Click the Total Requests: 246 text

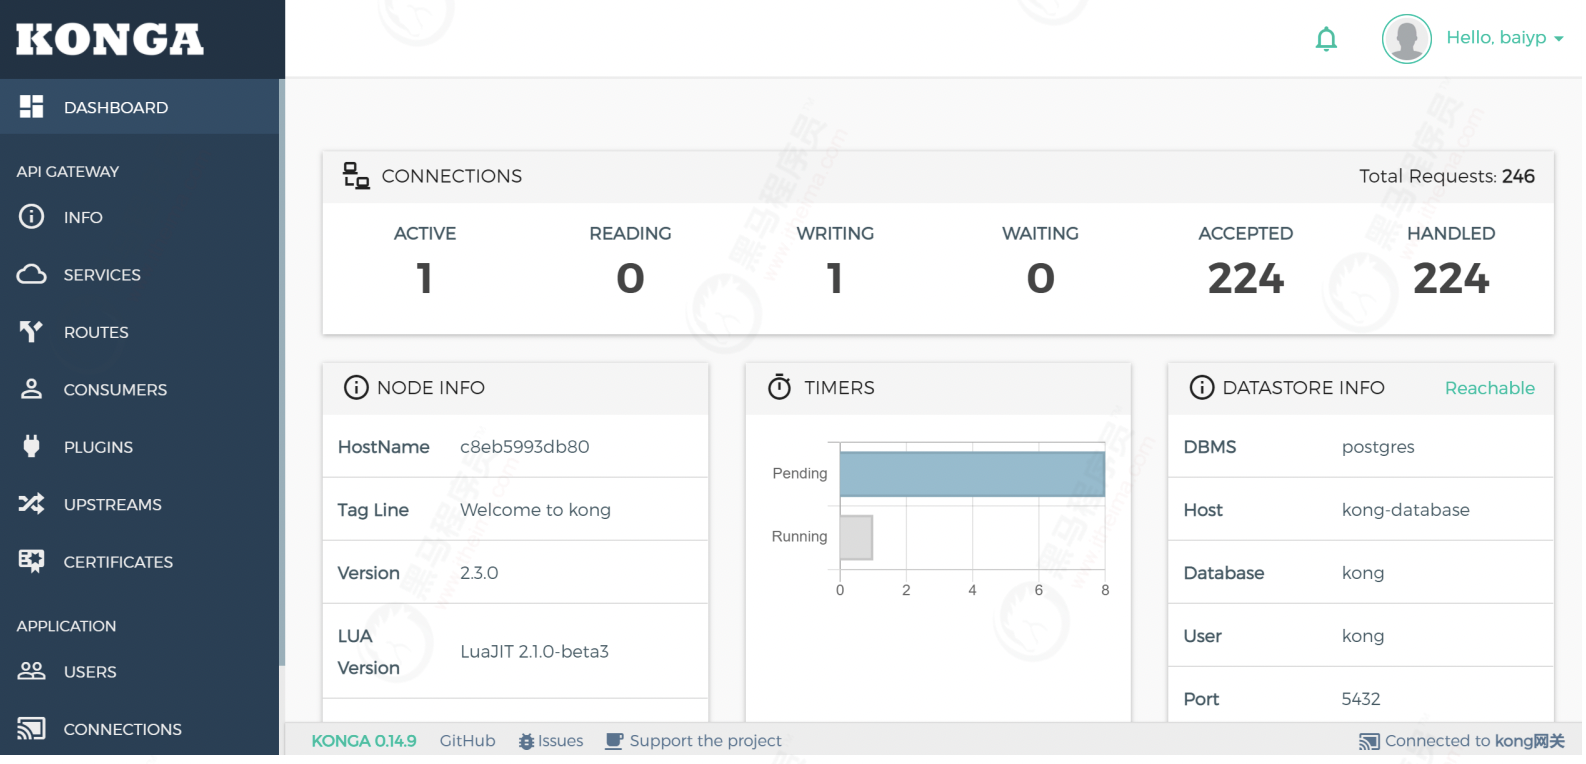[1446, 176]
